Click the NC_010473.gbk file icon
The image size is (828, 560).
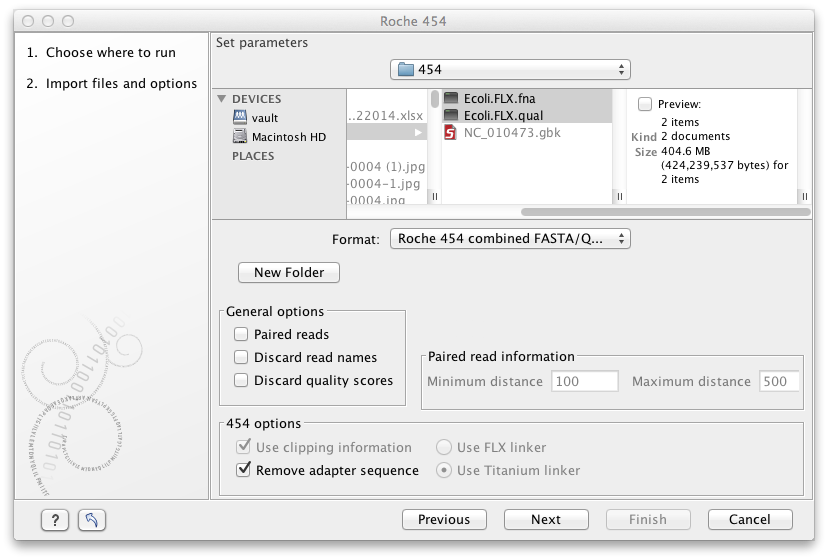451,132
